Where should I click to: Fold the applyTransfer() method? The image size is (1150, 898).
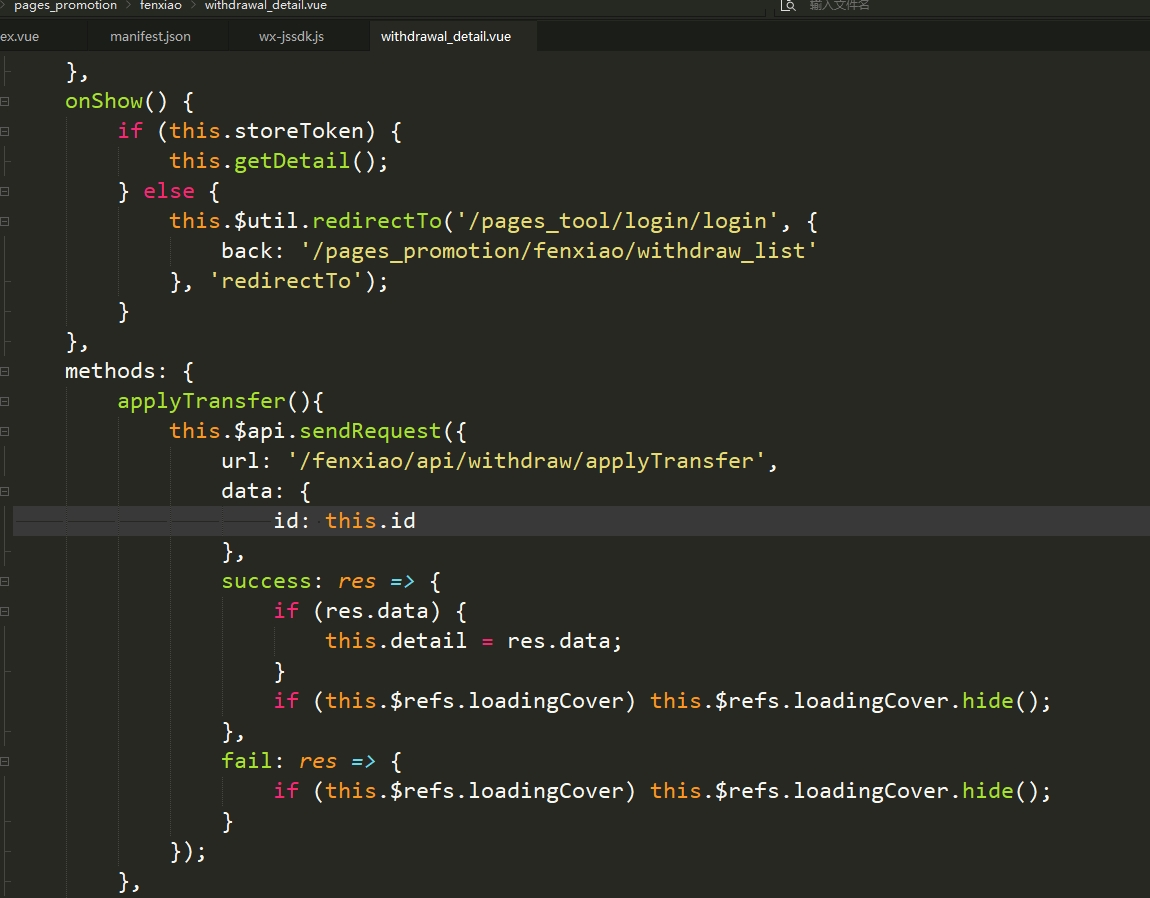(6, 401)
